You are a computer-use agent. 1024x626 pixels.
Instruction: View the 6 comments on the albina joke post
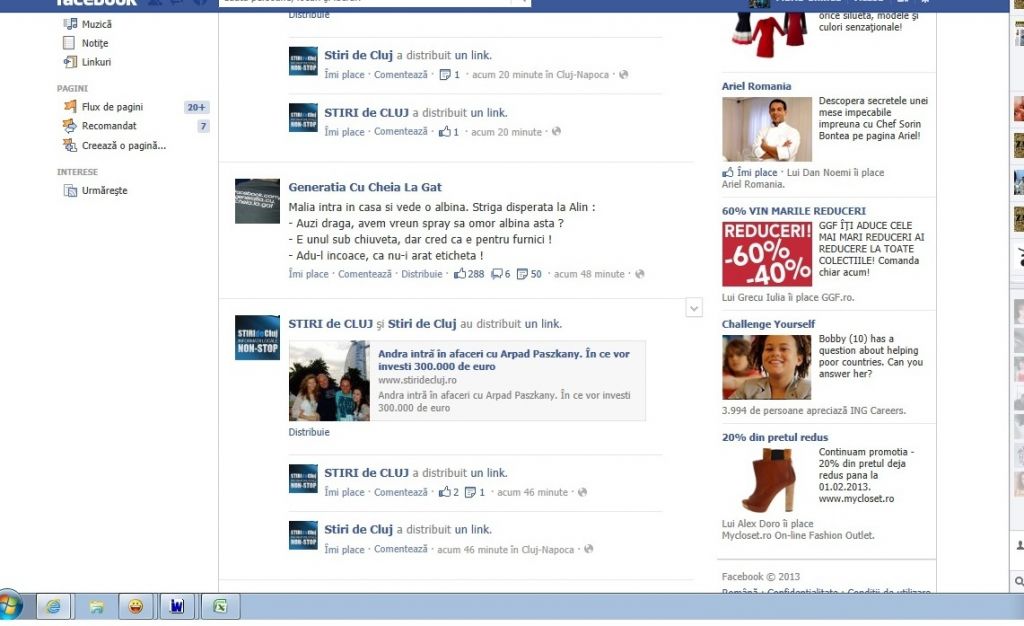[x=500, y=274]
